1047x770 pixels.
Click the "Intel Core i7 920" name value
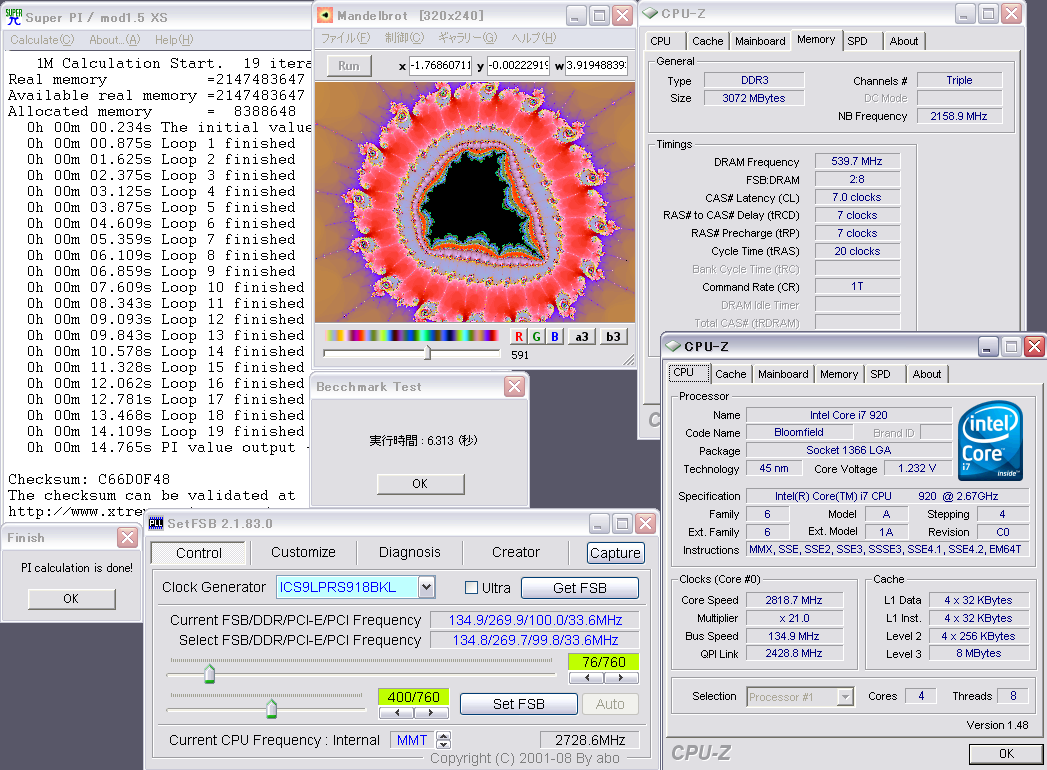click(x=849, y=415)
